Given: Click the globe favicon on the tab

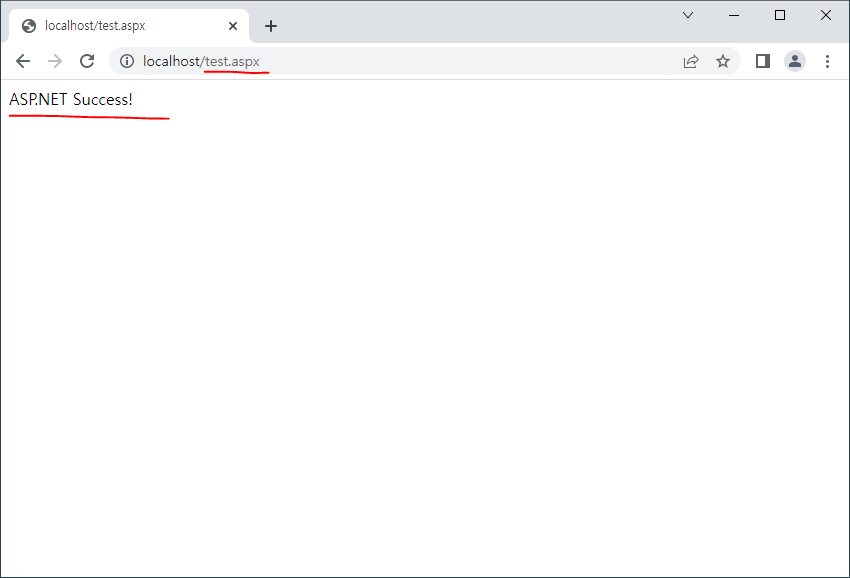Looking at the screenshot, I should click(x=29, y=26).
